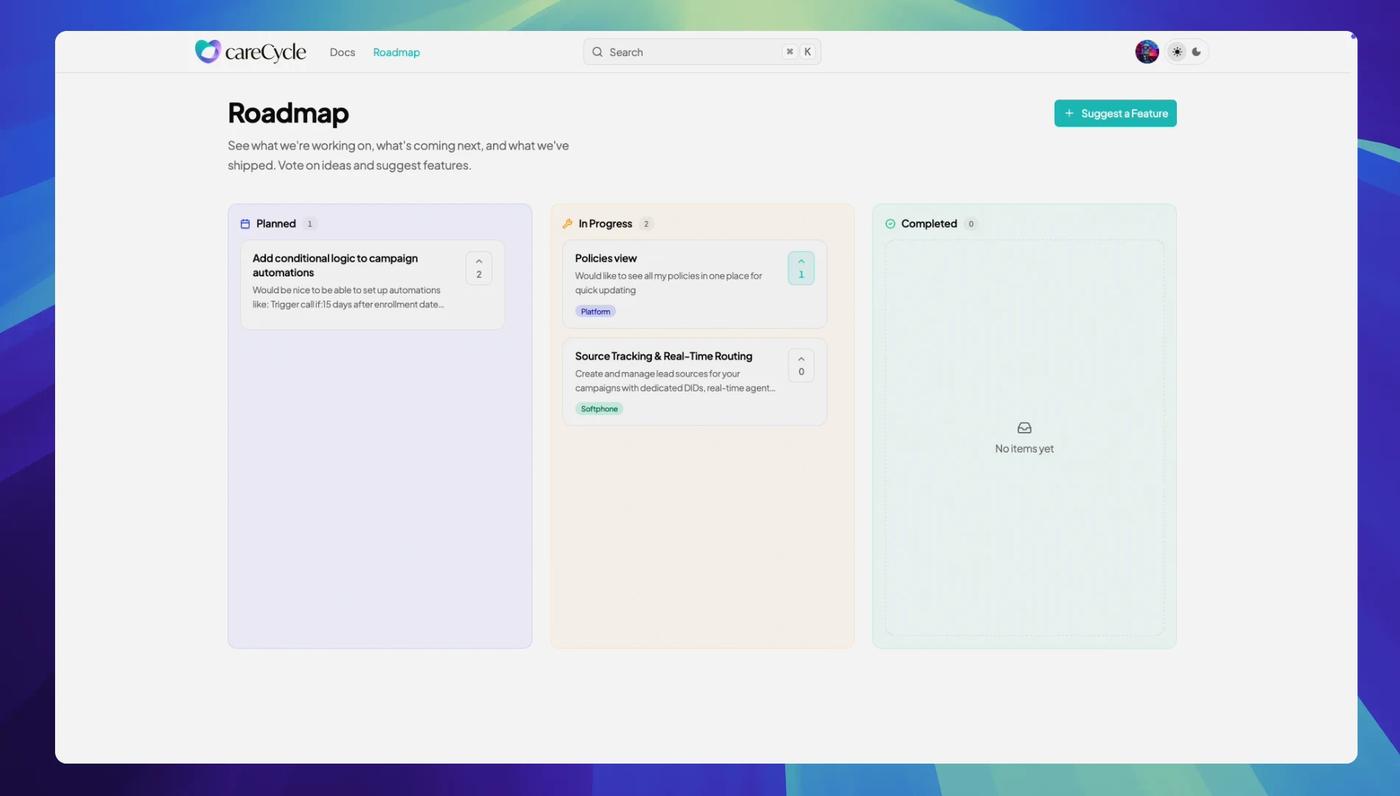1400x796 pixels.
Task: Click the inbox icon above No items yet
Action: 1023,427
